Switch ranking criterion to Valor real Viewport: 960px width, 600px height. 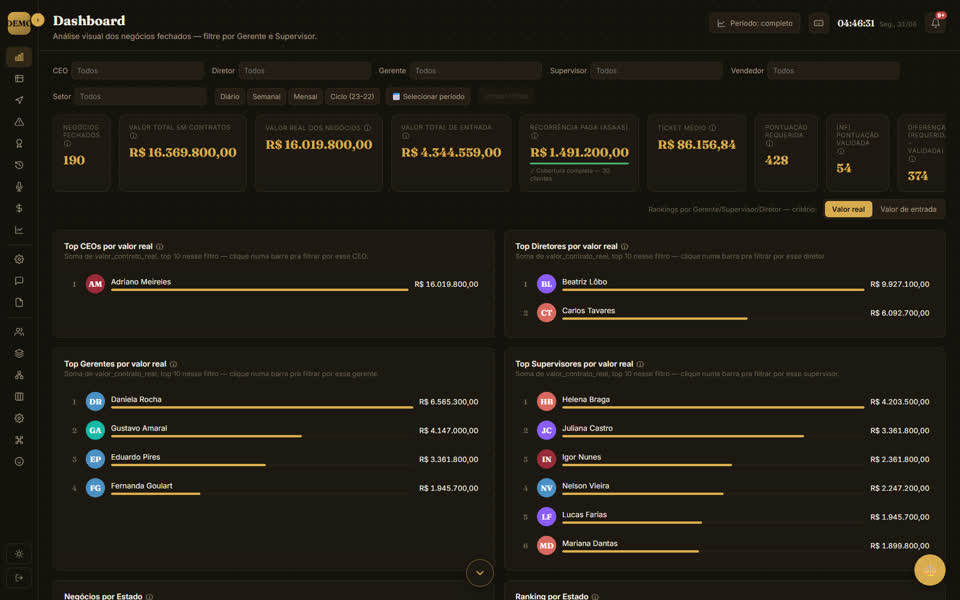tap(848, 209)
